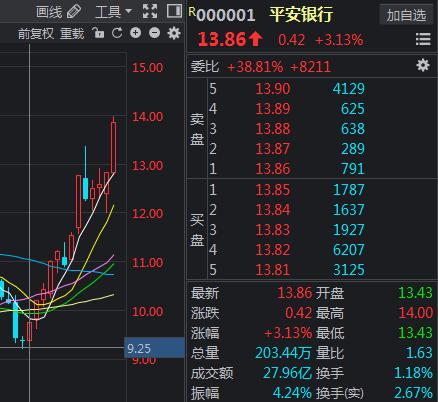Viewport: 438px width, 402px height.
Task: Select sell level 5 price 13.90
Action: (x=273, y=89)
